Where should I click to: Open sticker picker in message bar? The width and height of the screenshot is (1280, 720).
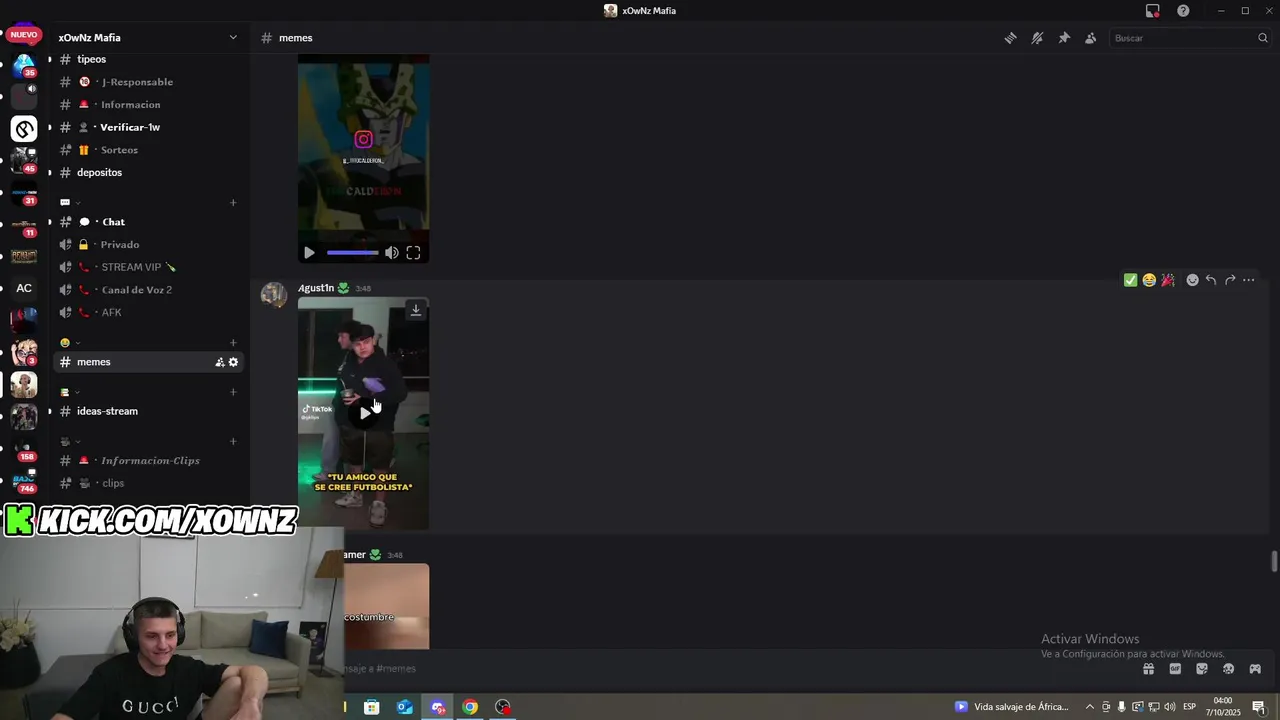point(1202,669)
